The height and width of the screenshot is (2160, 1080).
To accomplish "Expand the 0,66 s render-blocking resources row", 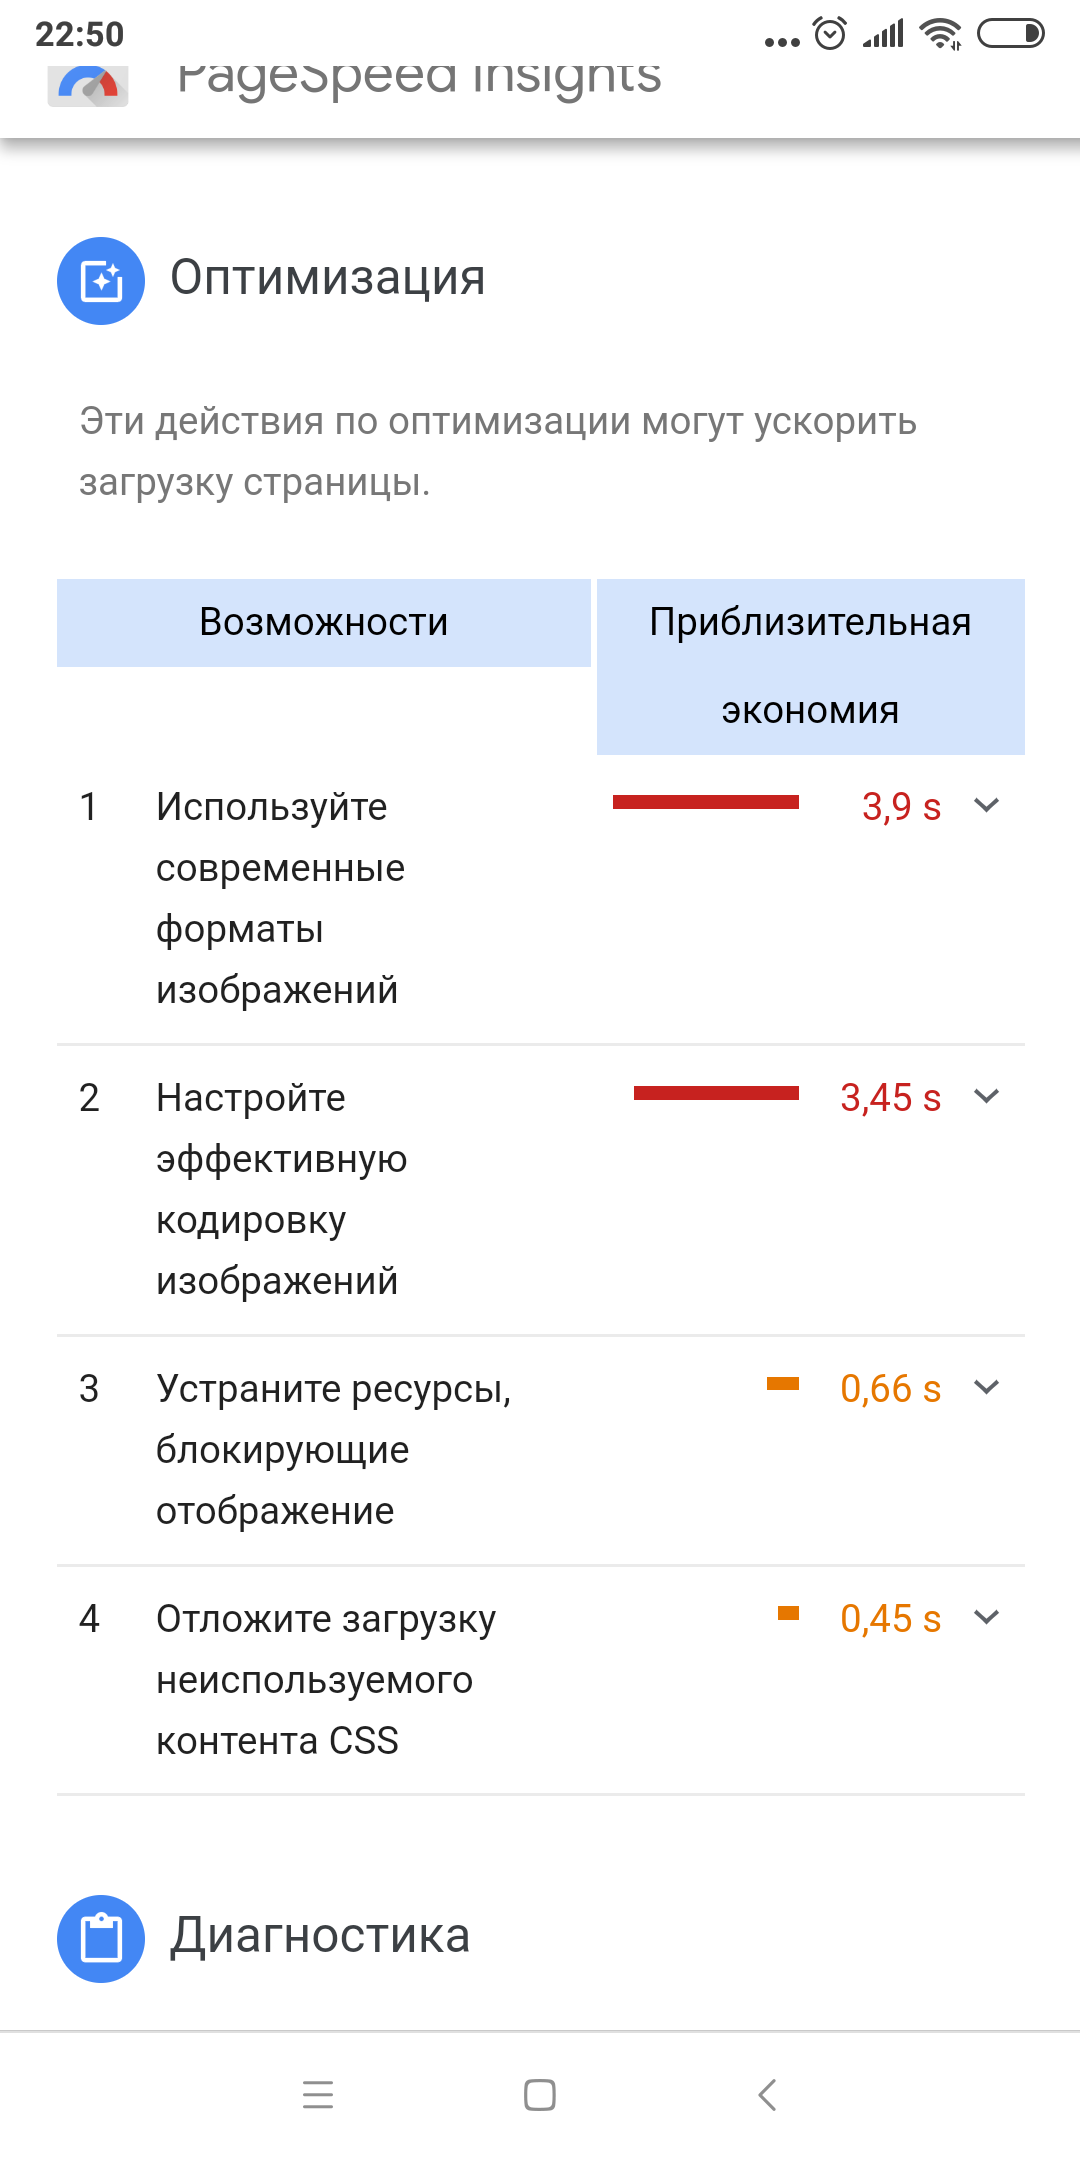I will (986, 1387).
